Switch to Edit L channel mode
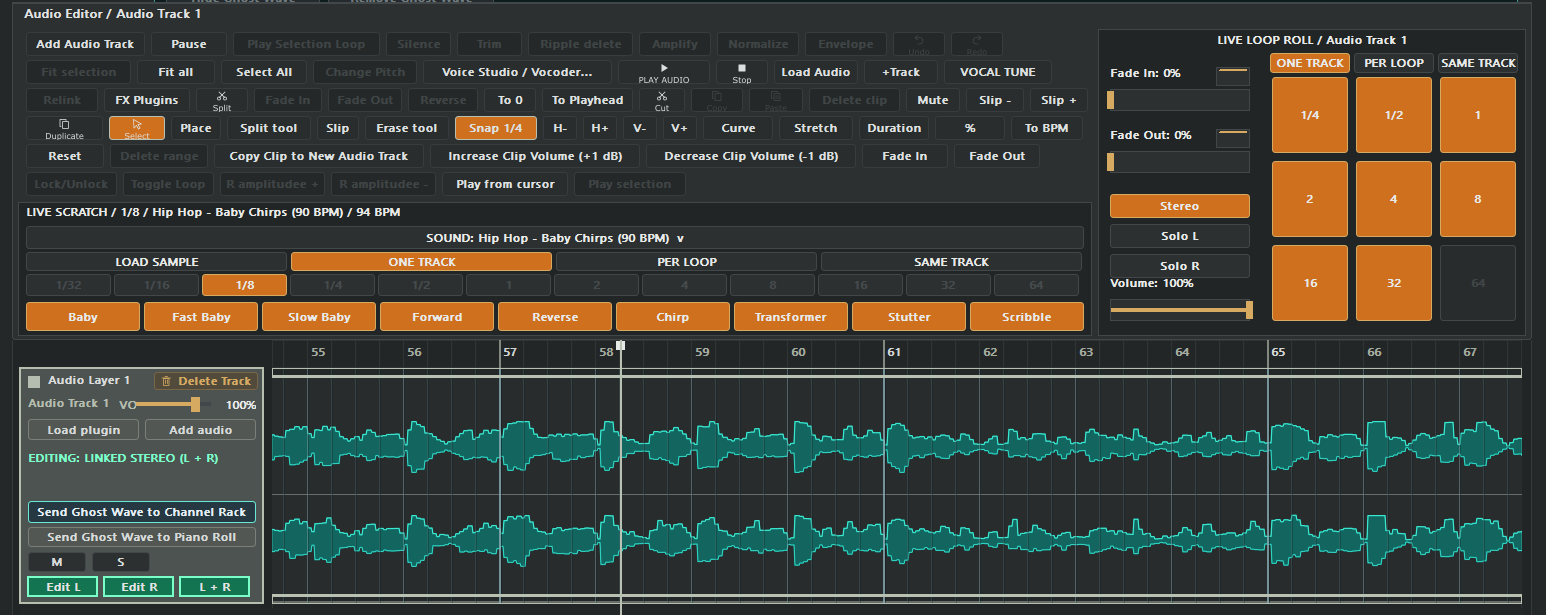The height and width of the screenshot is (615, 1546). tap(63, 587)
